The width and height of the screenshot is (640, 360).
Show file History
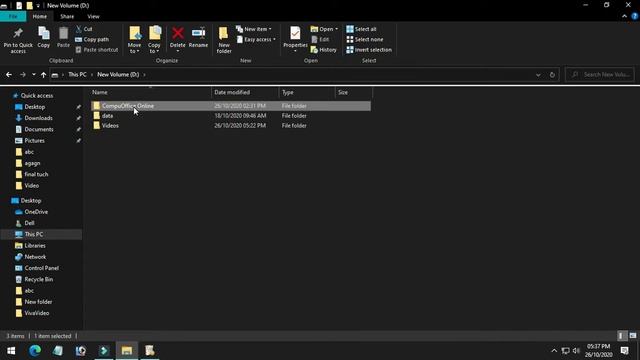[x=324, y=50]
